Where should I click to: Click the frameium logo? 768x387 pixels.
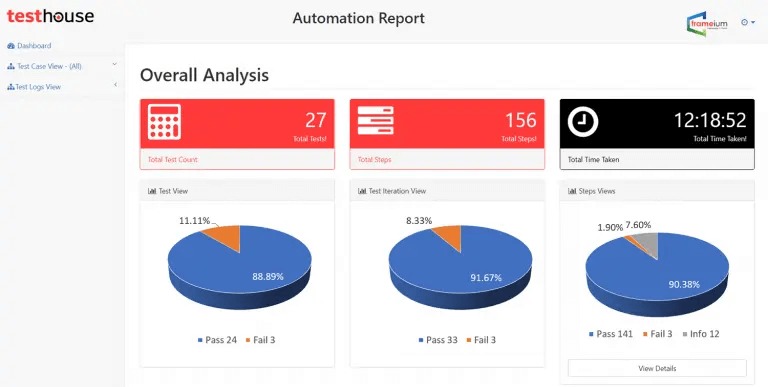[707, 24]
